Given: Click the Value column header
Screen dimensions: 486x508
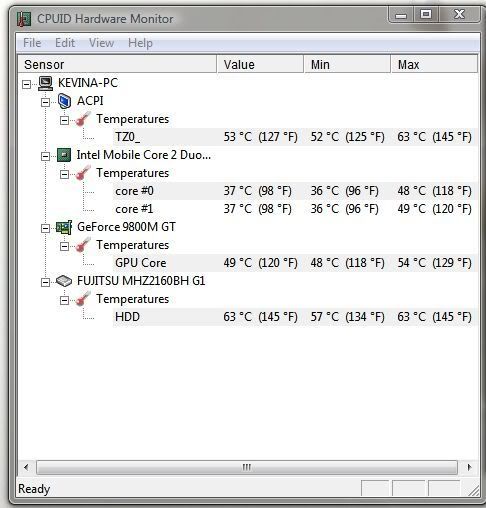Looking at the screenshot, I should click(260, 64).
